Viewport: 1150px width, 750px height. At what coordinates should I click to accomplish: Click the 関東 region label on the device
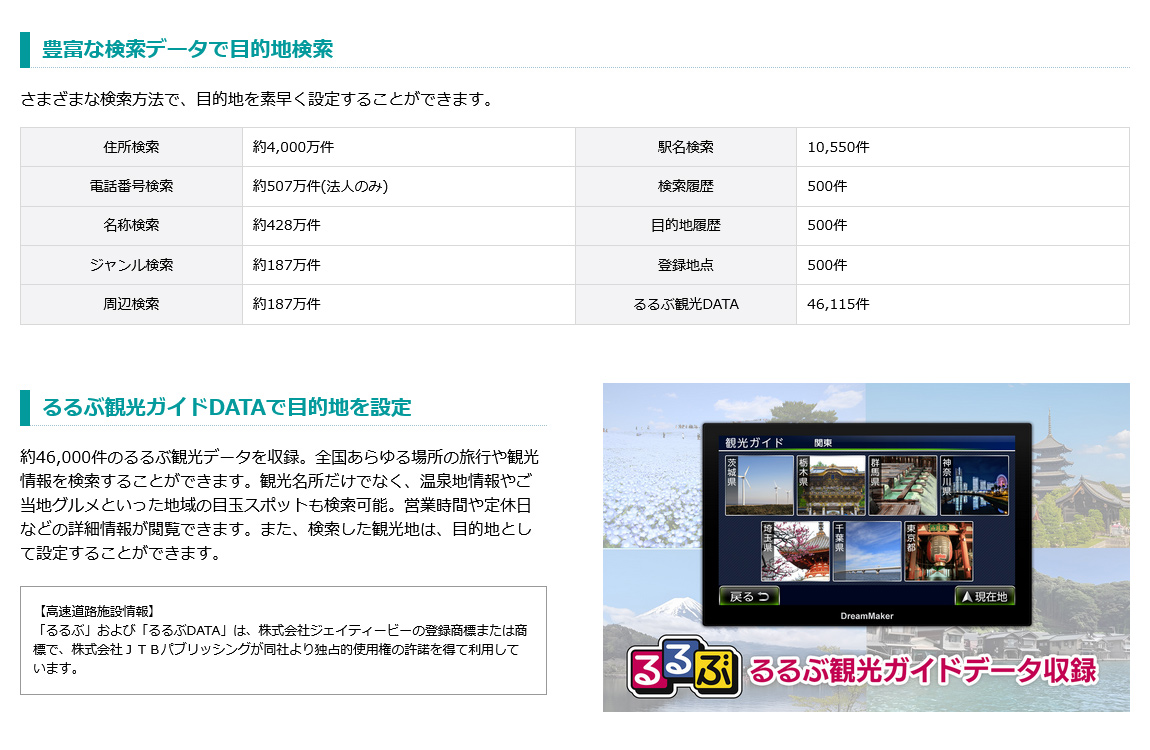[823, 444]
